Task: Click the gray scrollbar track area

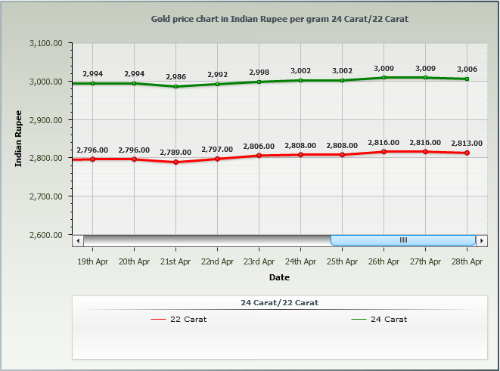Action: [x=207, y=240]
